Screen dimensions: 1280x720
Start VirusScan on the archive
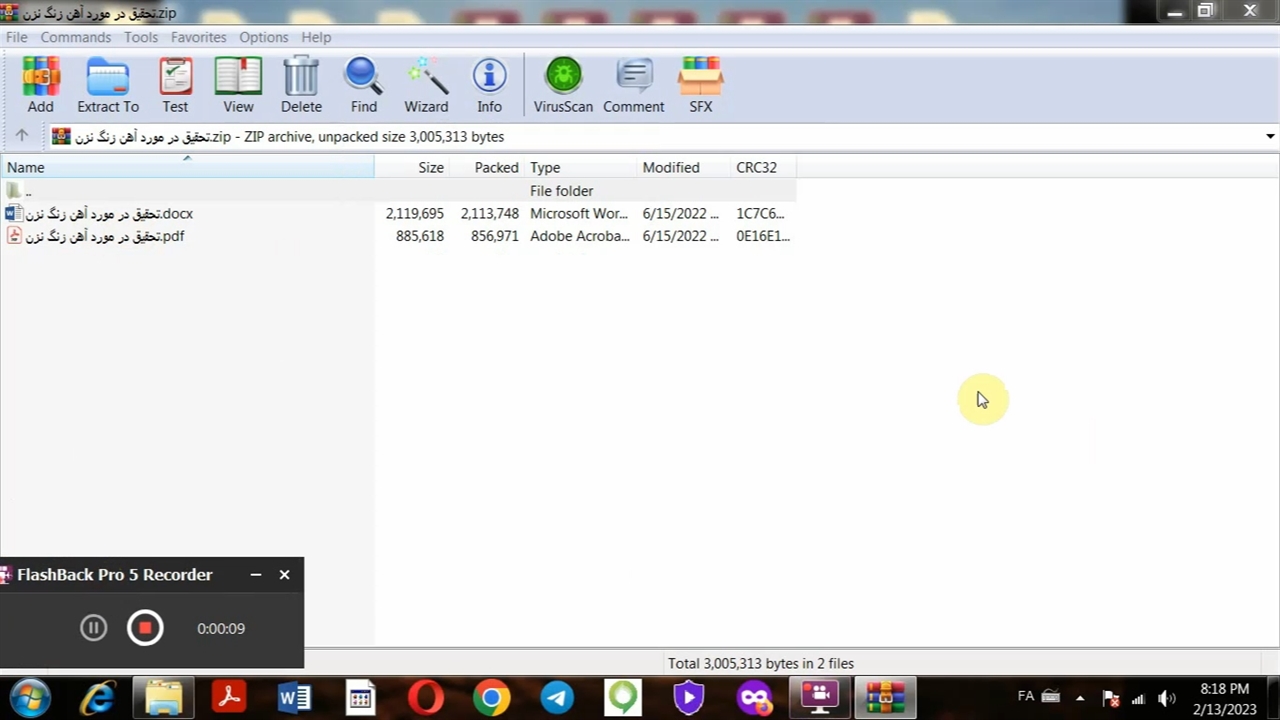[x=563, y=84]
